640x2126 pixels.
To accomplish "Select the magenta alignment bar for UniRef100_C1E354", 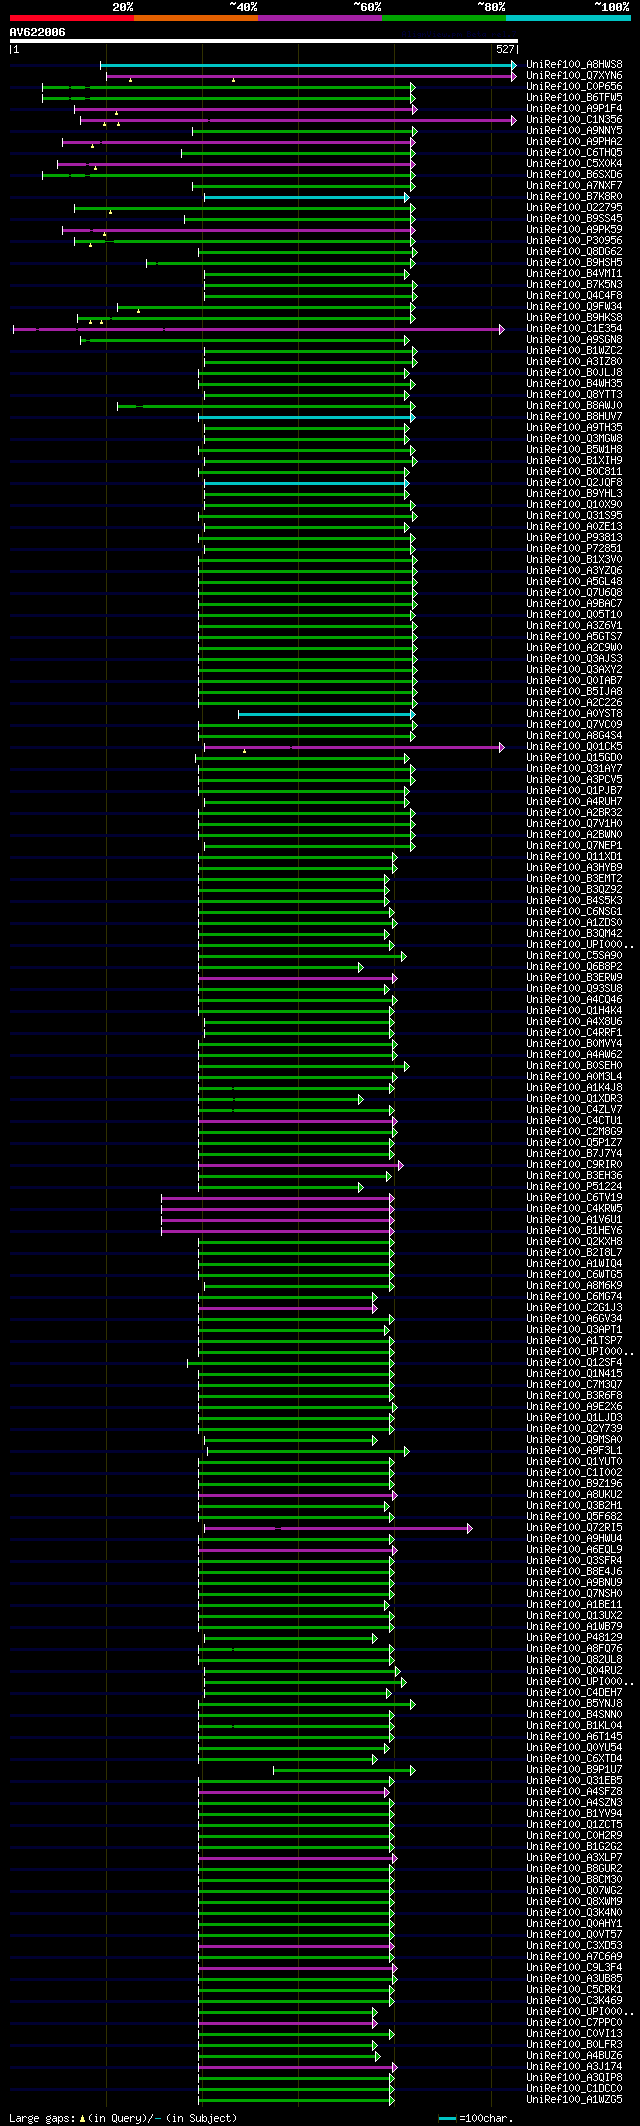I will 258,329.
